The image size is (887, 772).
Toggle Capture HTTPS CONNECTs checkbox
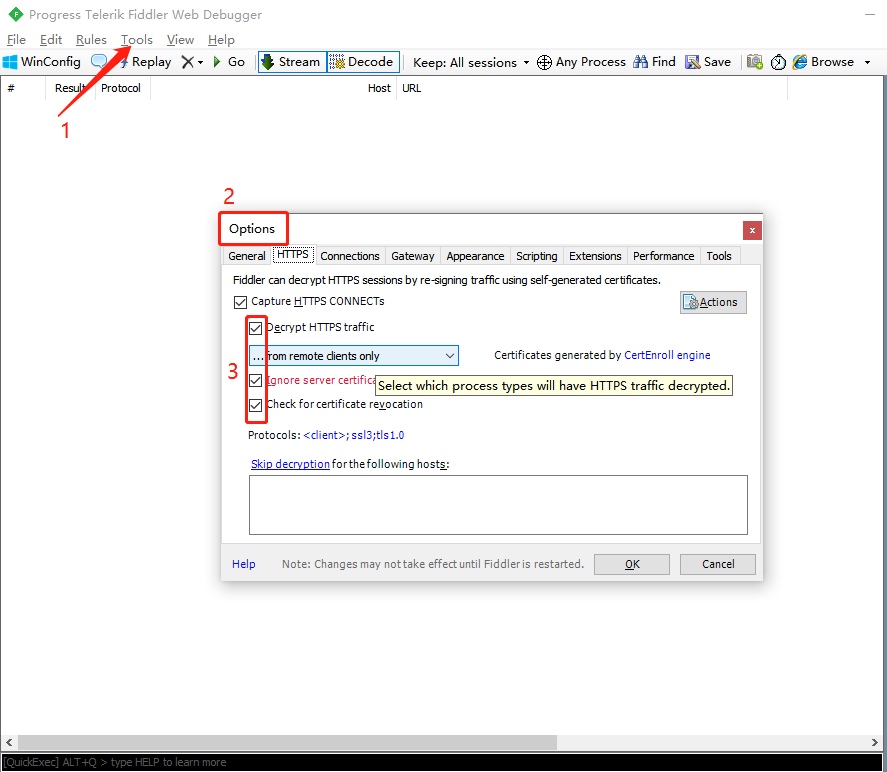[240, 302]
